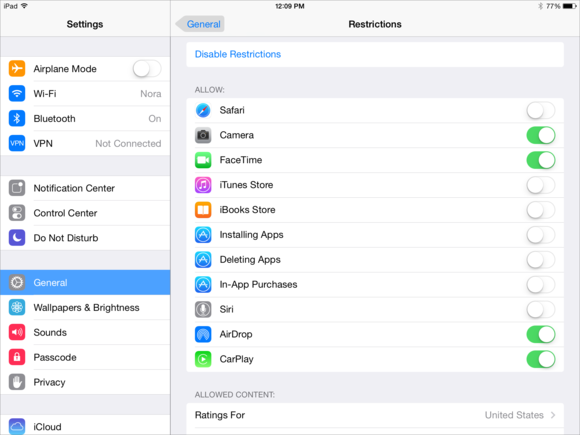Viewport: 580px width, 435px height.
Task: Tap the Installing Apps store icon
Action: pyautogui.click(x=203, y=235)
